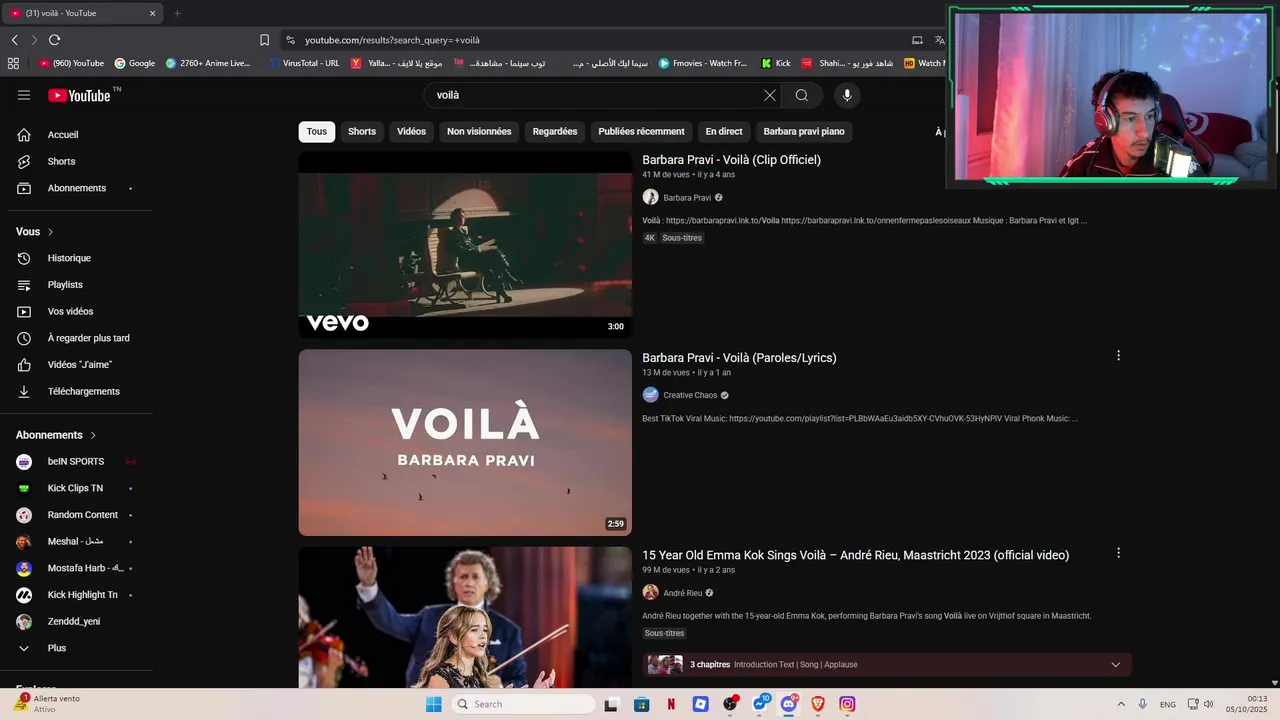Viewport: 1280px width, 720px height.
Task: Select the Barbara pravi piano chip
Action: (804, 131)
